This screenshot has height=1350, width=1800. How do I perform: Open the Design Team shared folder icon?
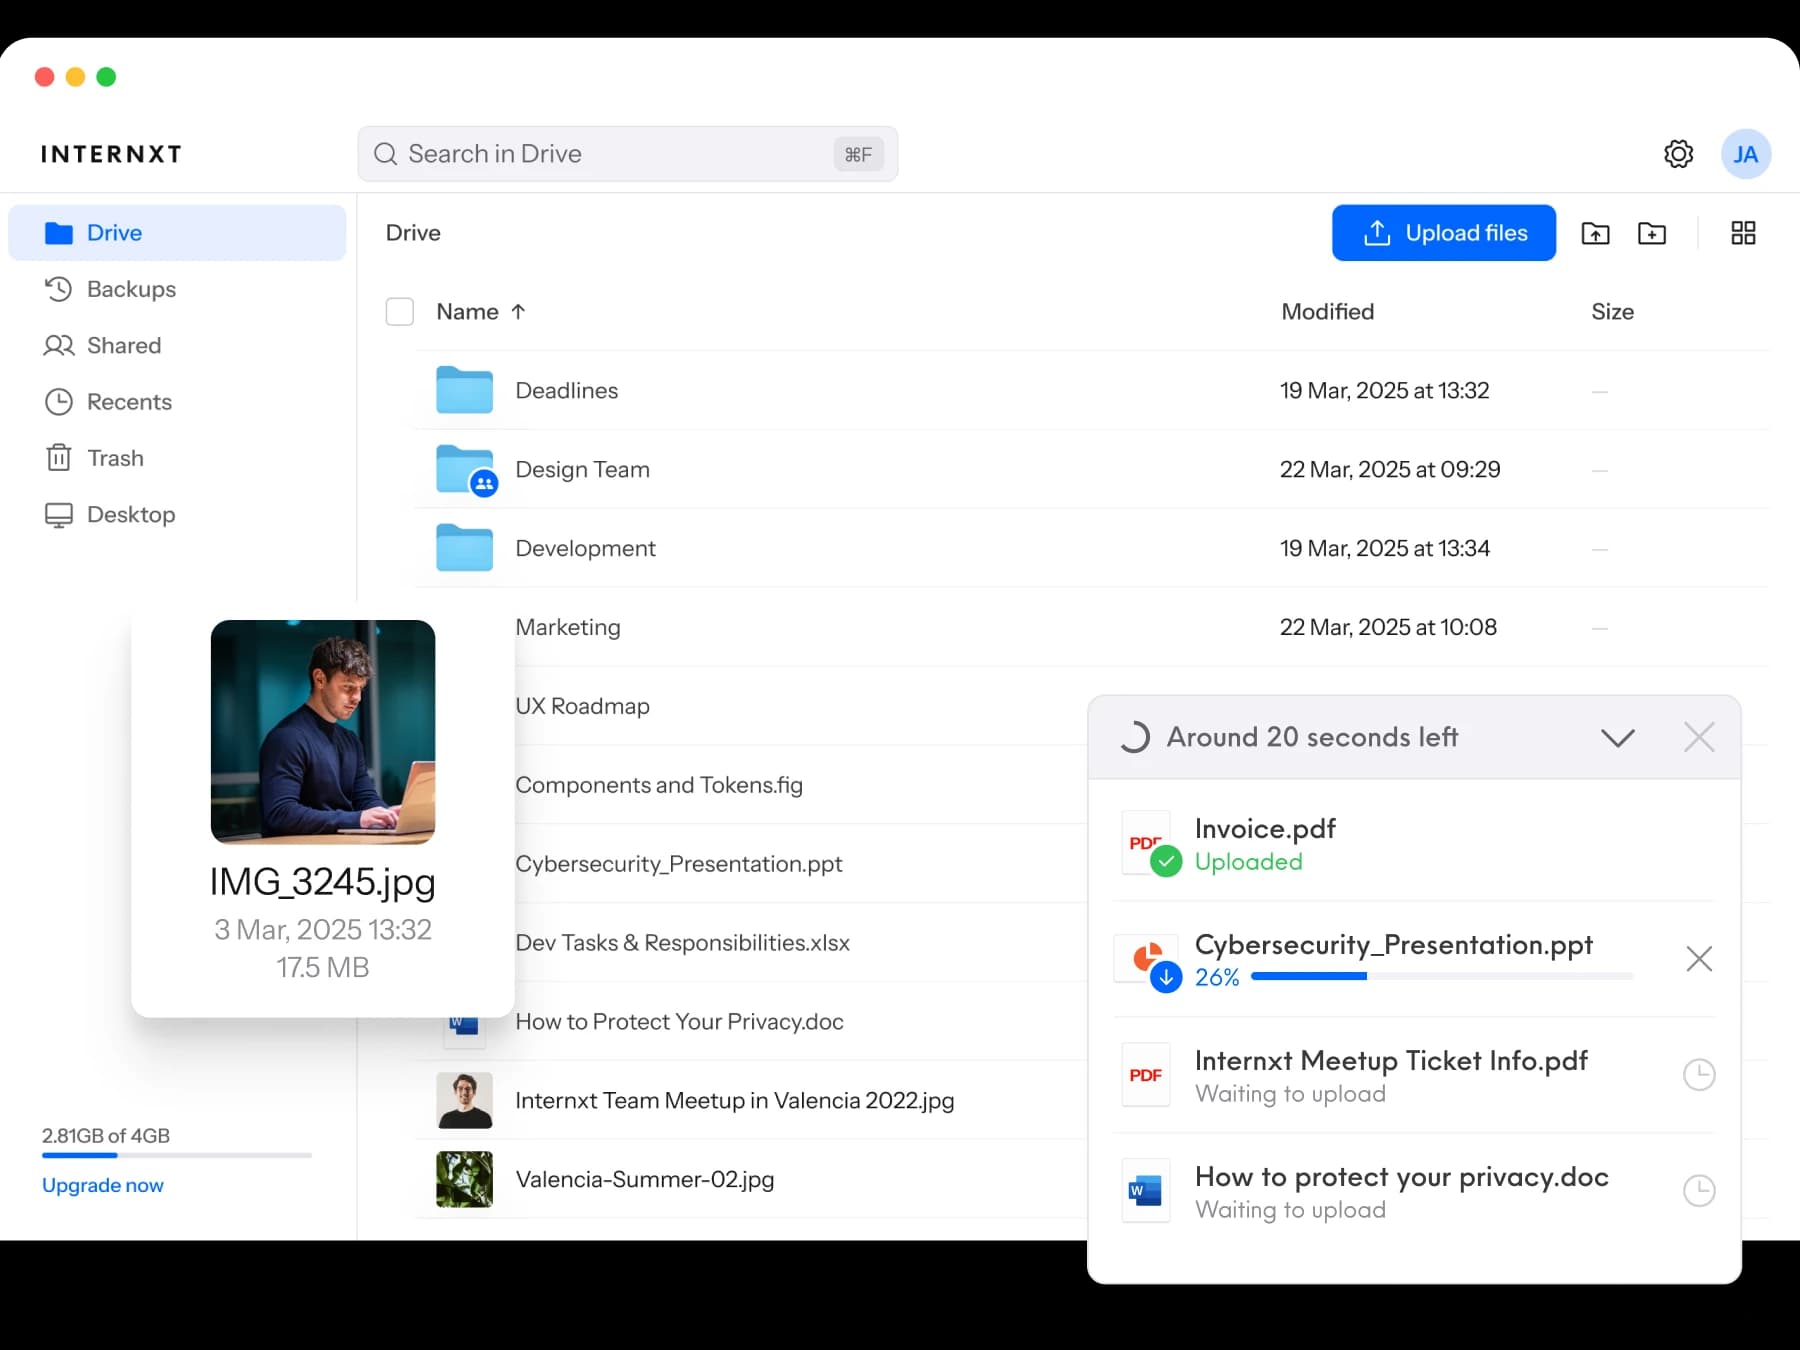[465, 470]
